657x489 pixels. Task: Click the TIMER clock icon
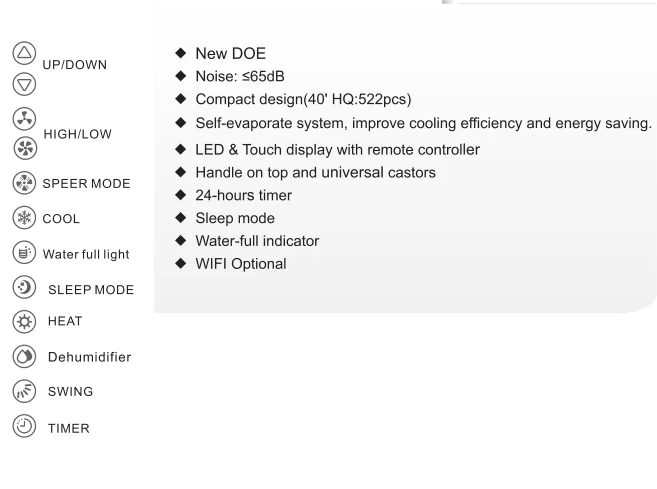[24, 426]
